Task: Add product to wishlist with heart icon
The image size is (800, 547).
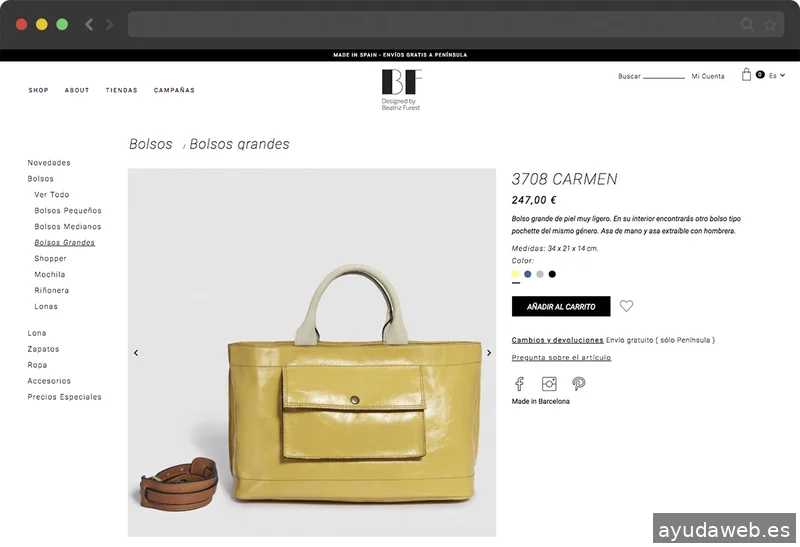Action: point(626,306)
